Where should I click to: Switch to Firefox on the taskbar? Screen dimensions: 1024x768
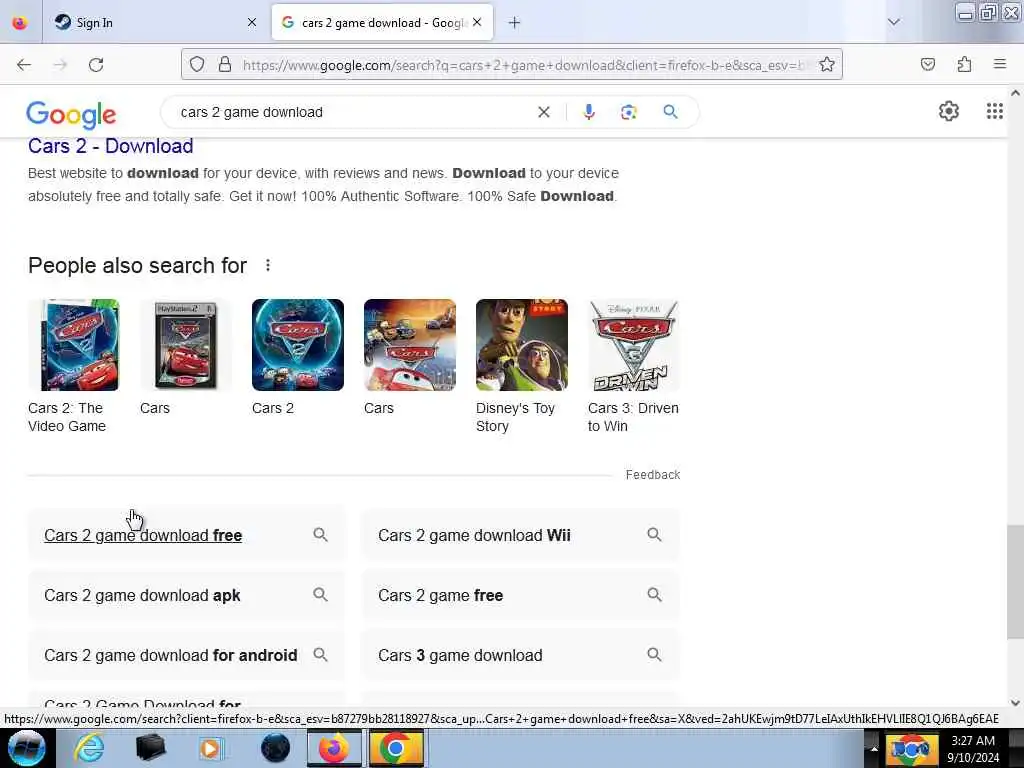tap(334, 748)
